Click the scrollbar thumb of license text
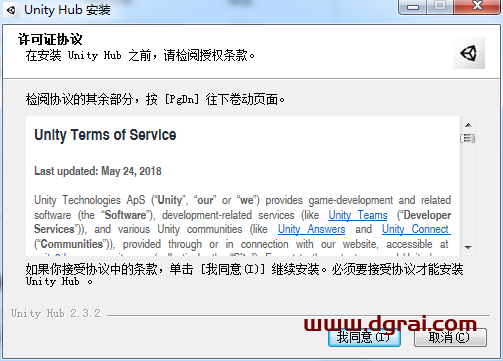The image size is (503, 361). [468, 138]
